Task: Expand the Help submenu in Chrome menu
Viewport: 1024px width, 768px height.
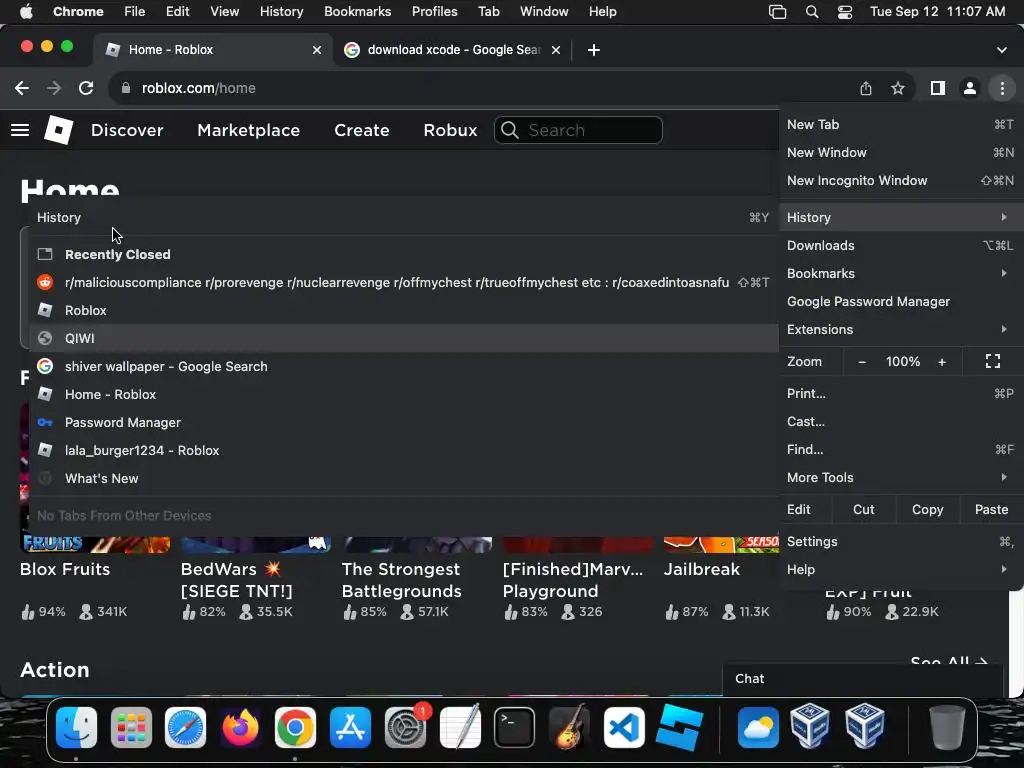Action: pos(901,570)
